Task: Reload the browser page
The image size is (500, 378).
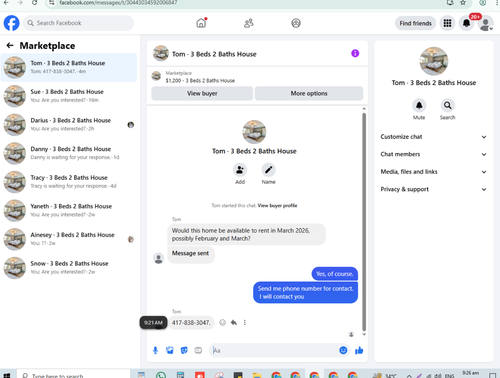Action: click(35, 2)
